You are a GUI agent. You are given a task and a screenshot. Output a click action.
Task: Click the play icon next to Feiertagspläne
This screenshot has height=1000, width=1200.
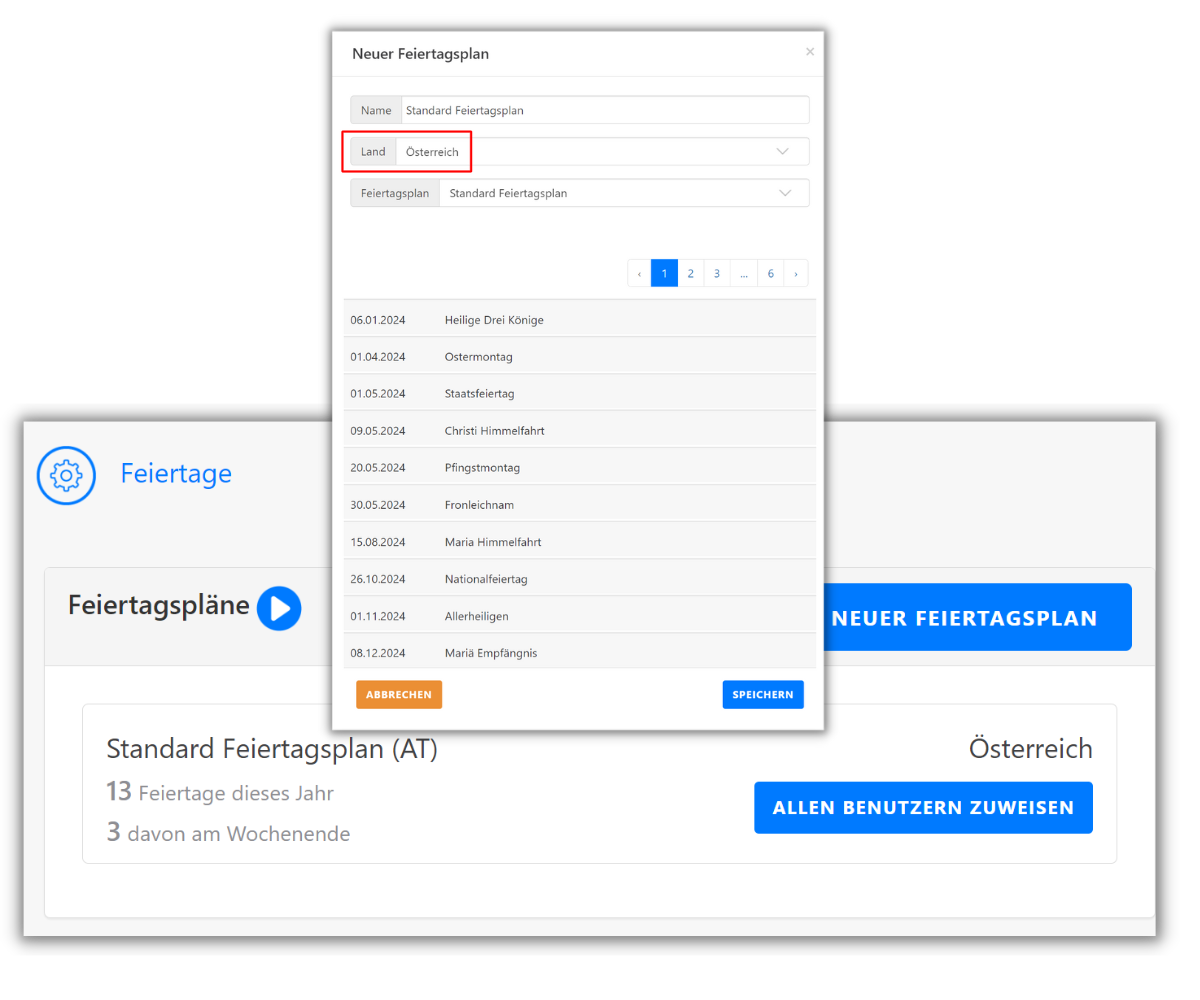point(279,608)
